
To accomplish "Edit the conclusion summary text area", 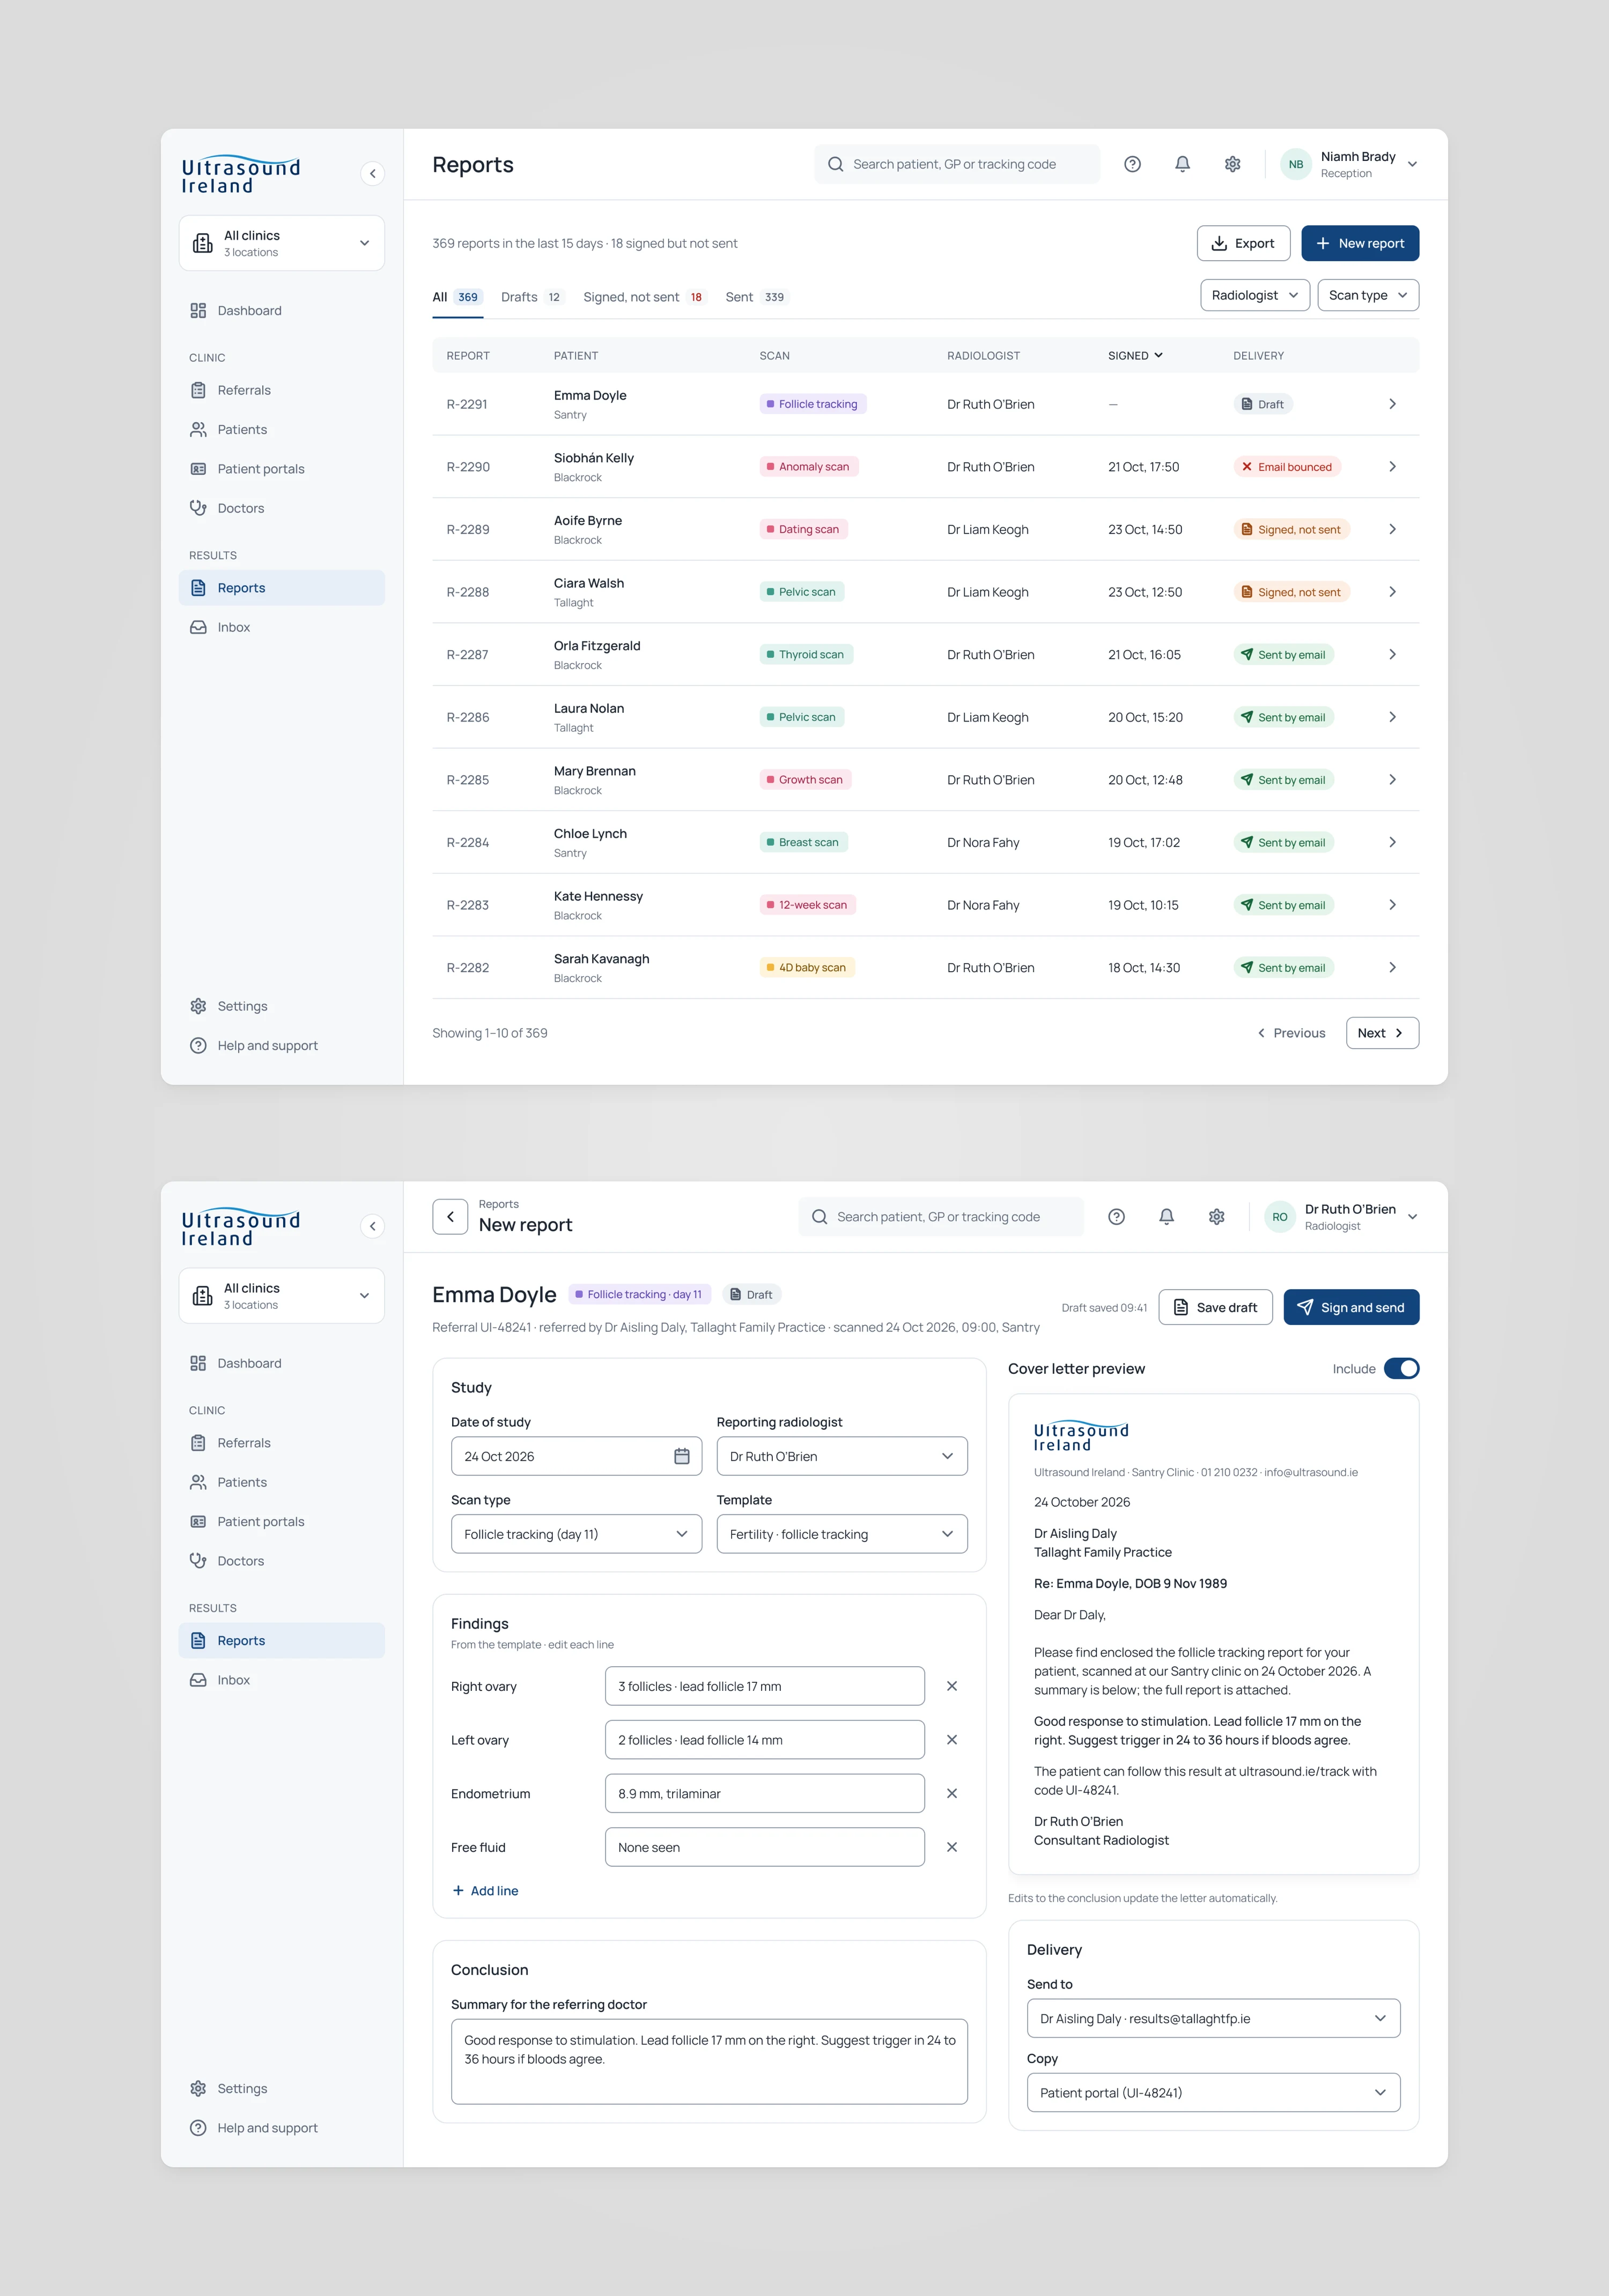I will 709,2062.
